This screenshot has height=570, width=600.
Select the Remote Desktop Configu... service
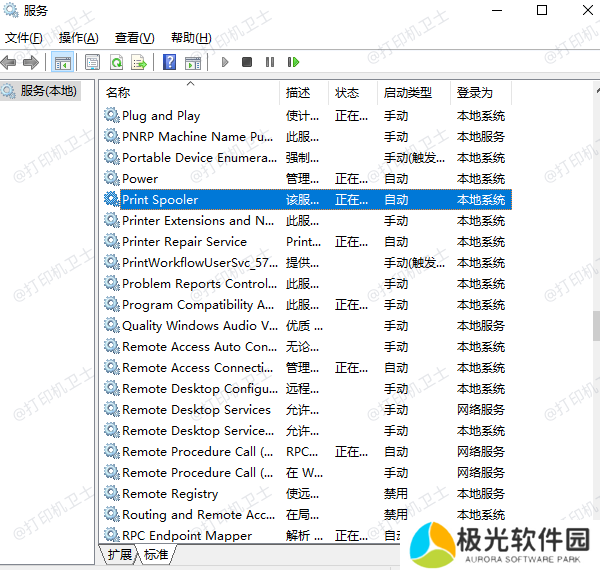[x=200, y=389]
